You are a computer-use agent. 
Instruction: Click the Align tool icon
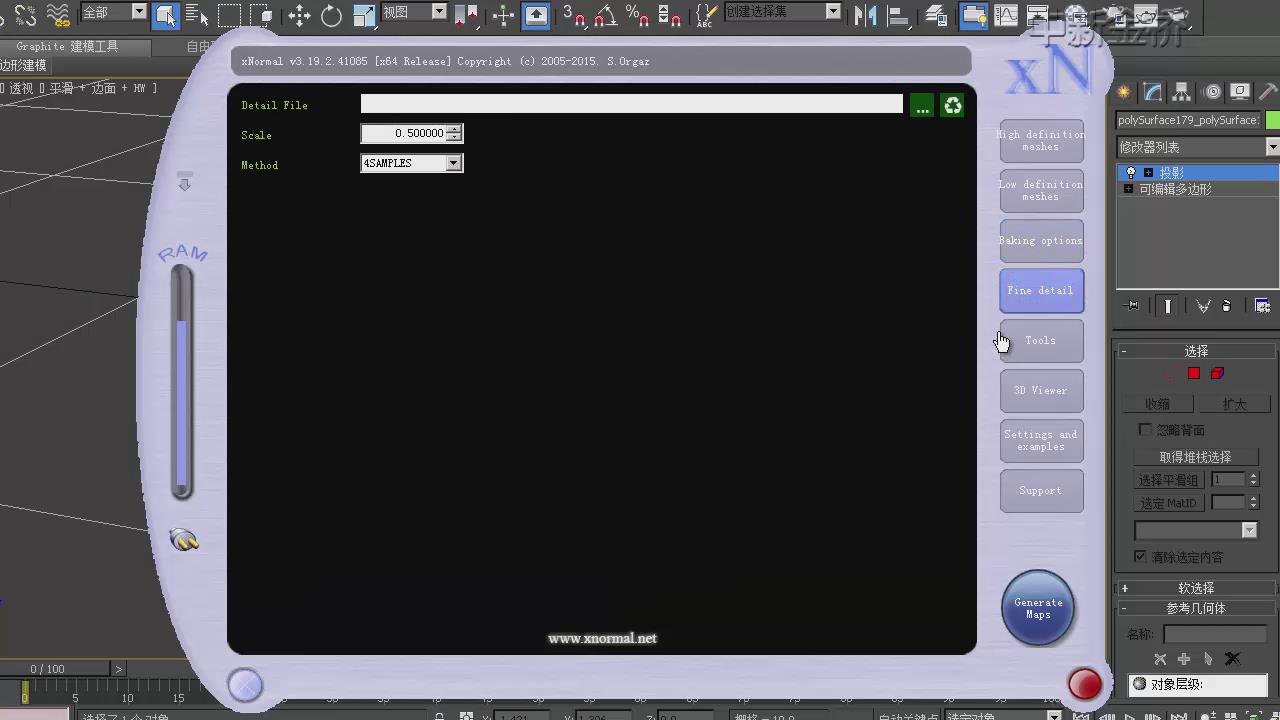click(898, 15)
